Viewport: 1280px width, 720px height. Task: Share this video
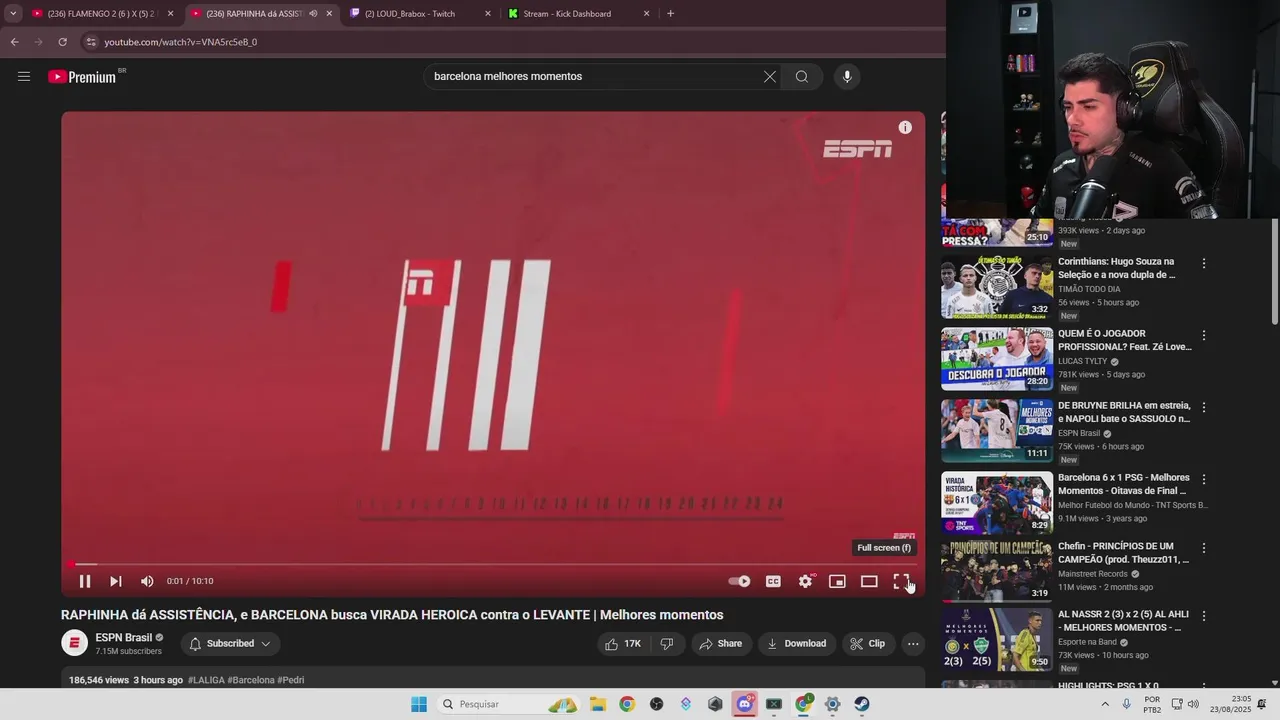(x=721, y=644)
